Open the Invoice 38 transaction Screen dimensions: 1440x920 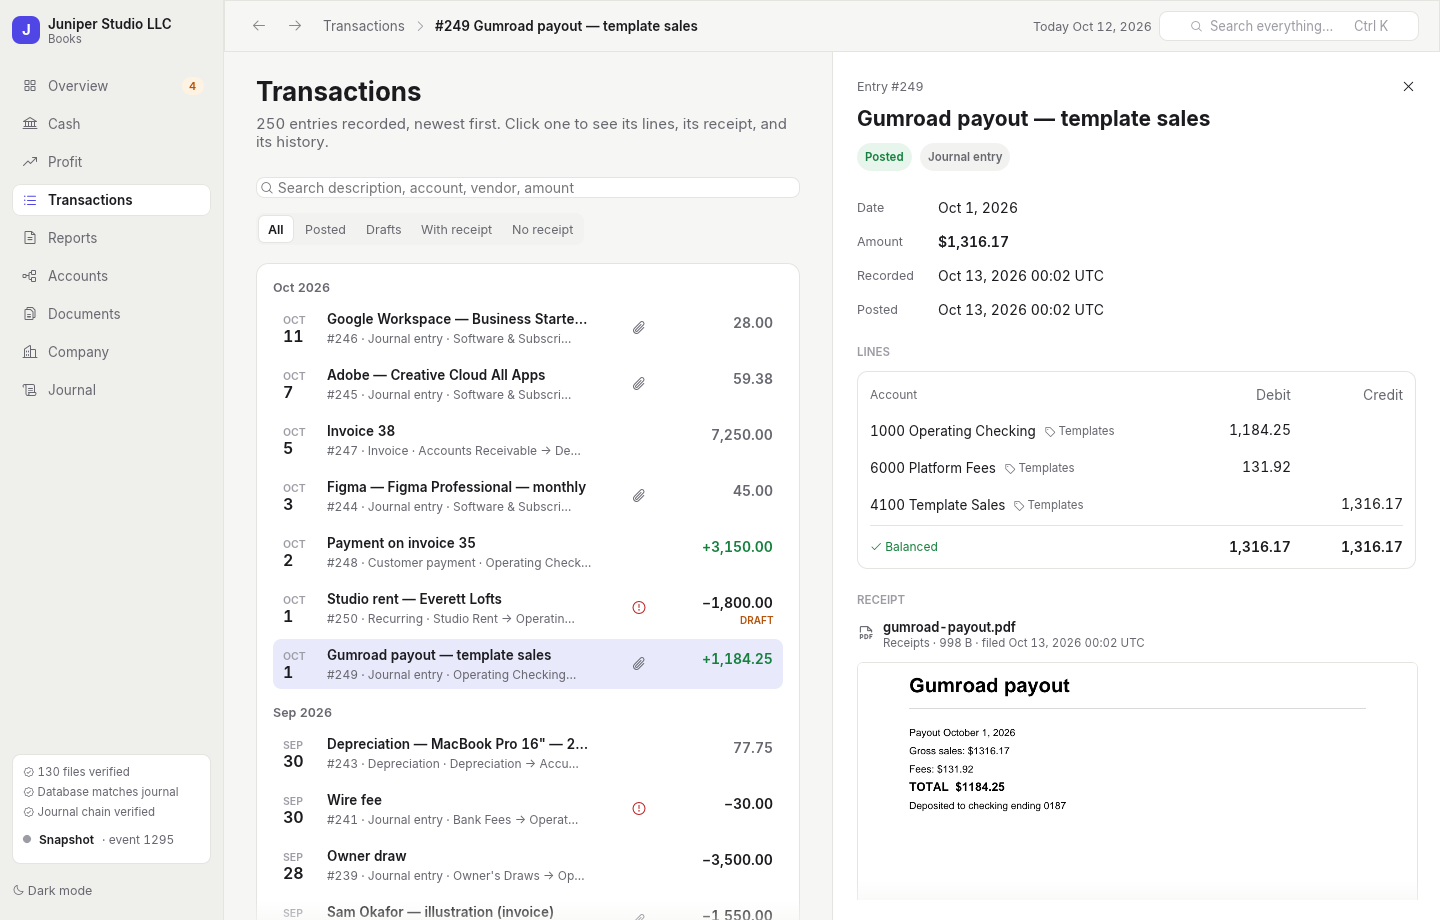528,440
